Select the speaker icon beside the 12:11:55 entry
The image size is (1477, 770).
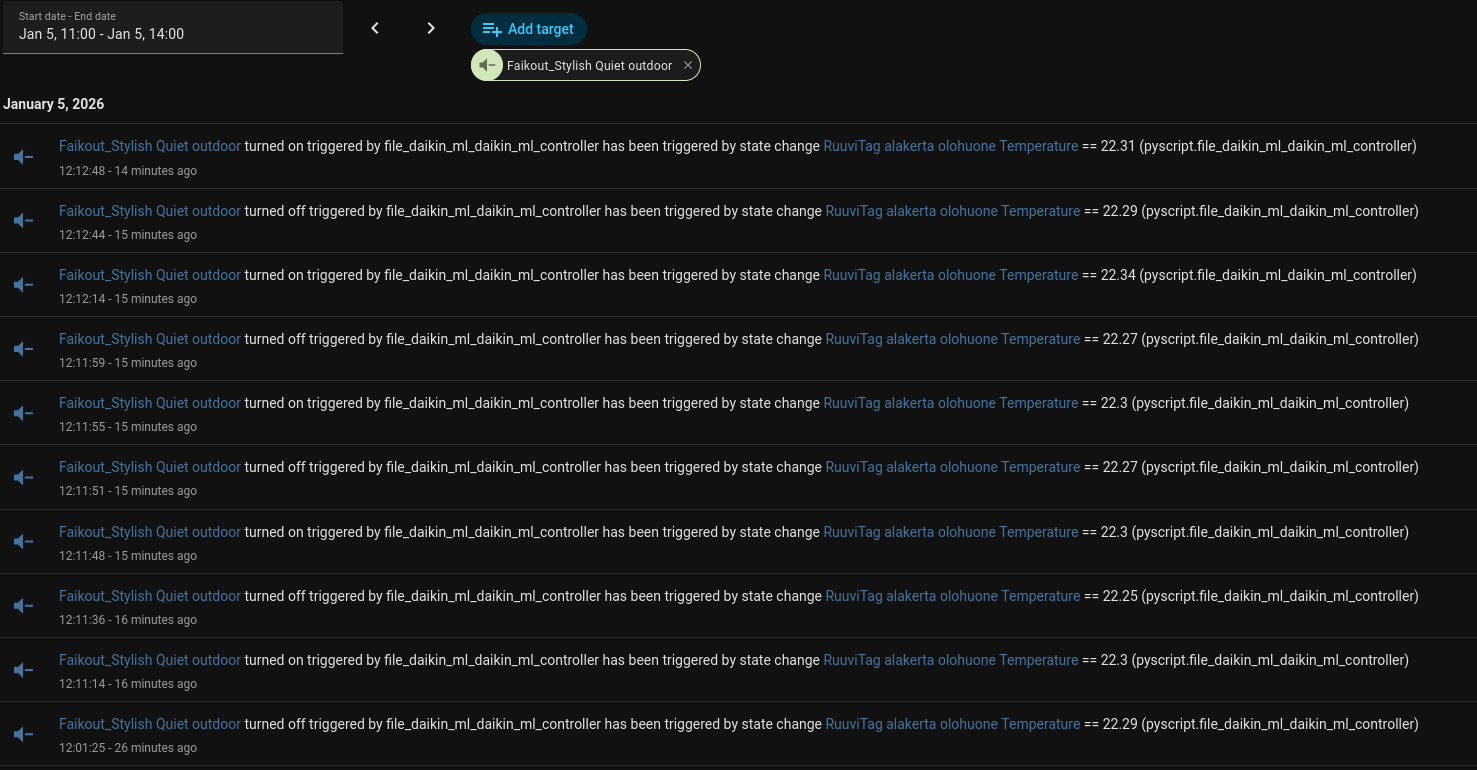tap(24, 413)
